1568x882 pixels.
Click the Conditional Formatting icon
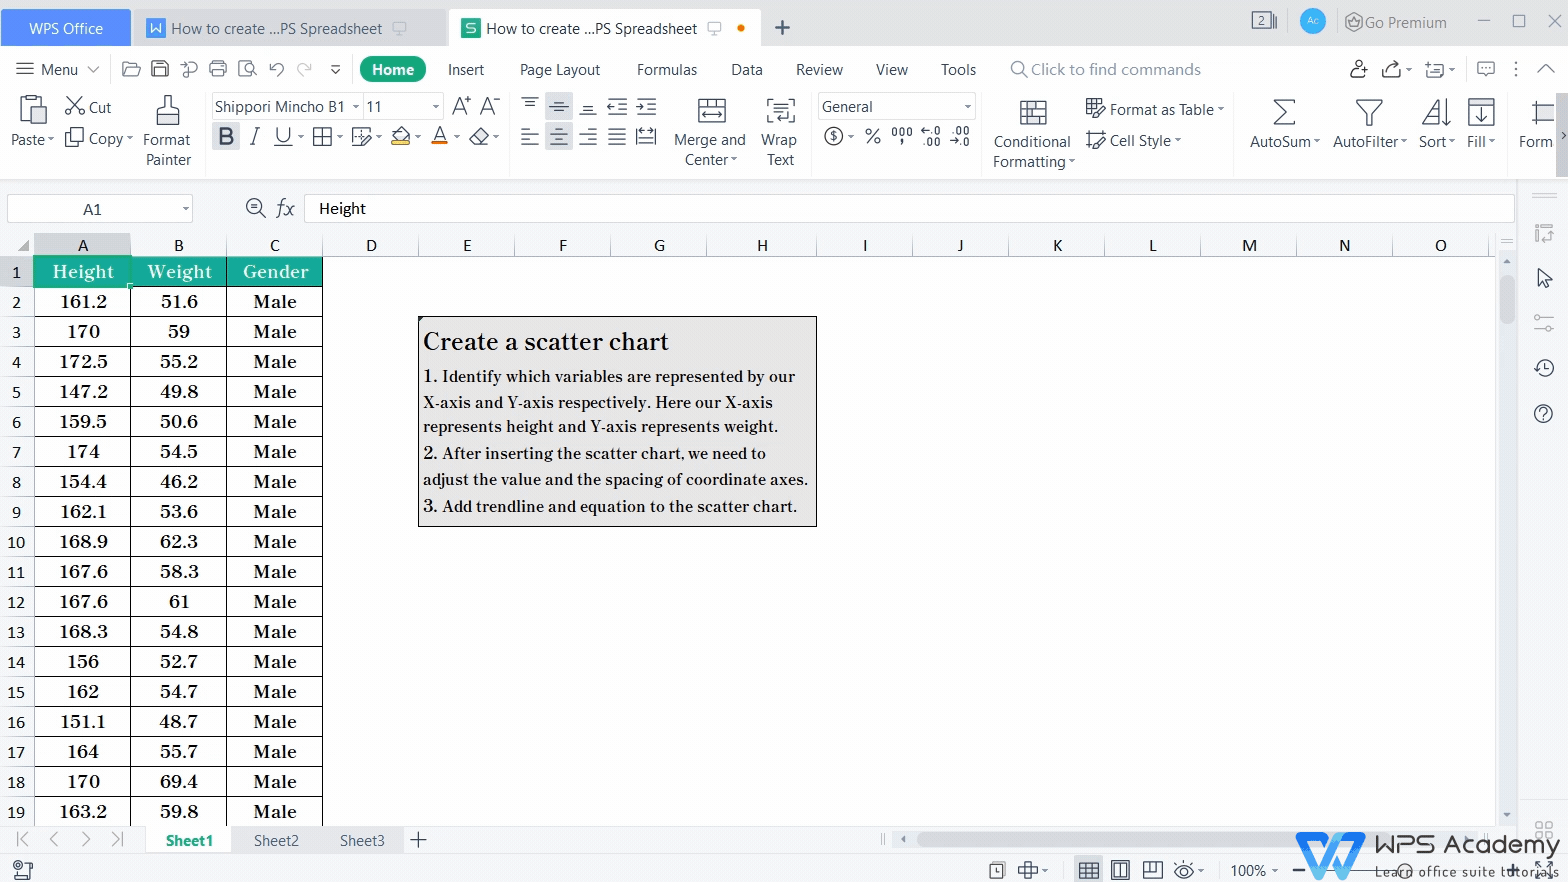tap(1033, 112)
